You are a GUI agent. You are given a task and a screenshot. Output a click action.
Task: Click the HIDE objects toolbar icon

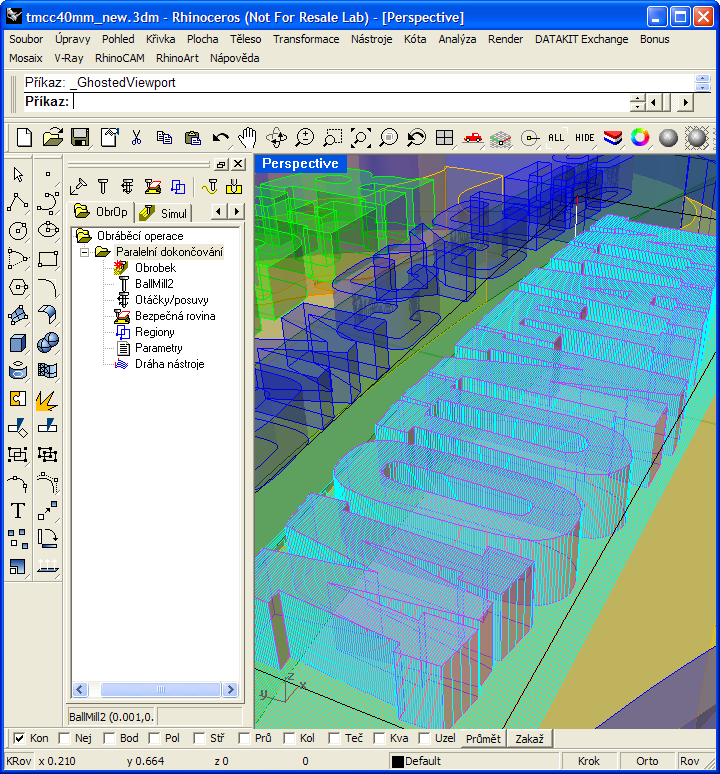tap(584, 138)
